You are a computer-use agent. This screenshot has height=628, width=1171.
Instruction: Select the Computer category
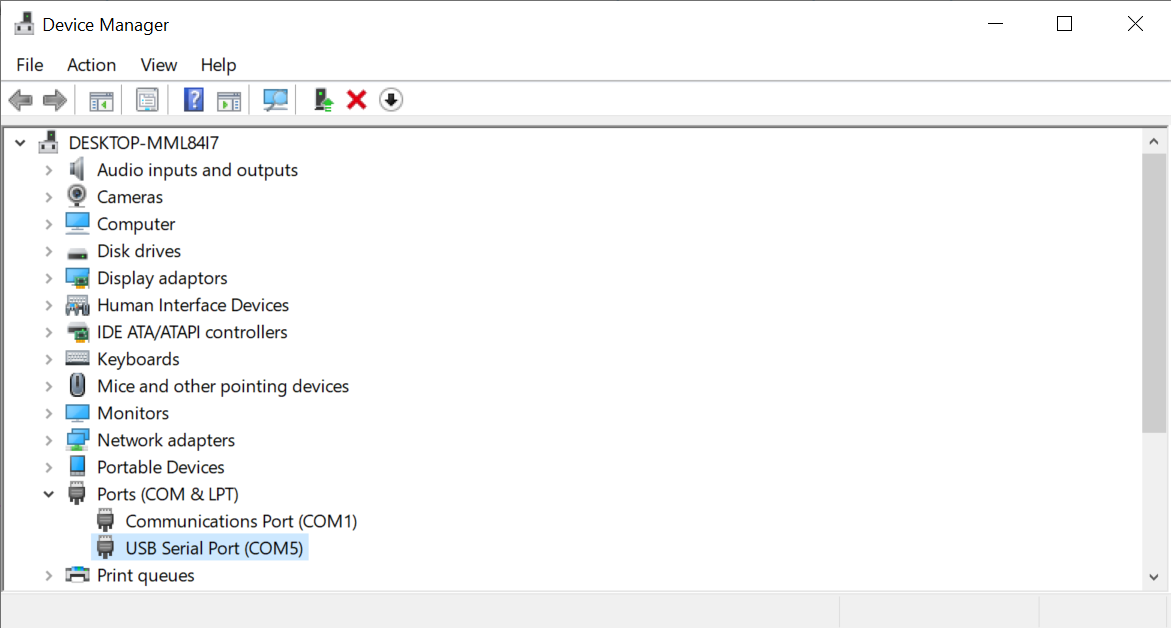click(x=136, y=224)
